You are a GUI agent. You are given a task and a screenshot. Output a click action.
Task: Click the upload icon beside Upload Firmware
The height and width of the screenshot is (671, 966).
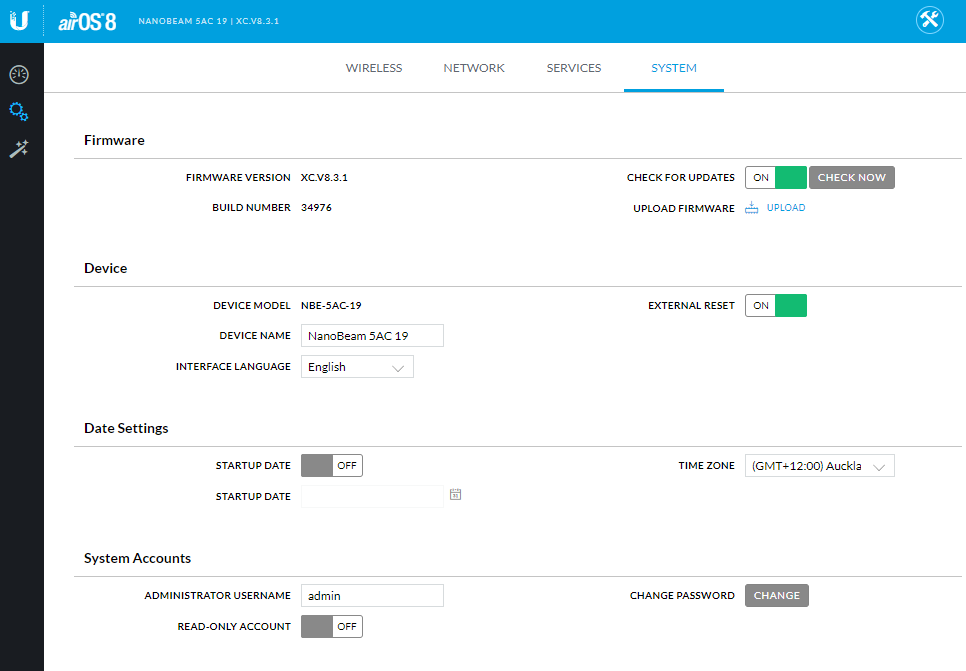pos(751,207)
